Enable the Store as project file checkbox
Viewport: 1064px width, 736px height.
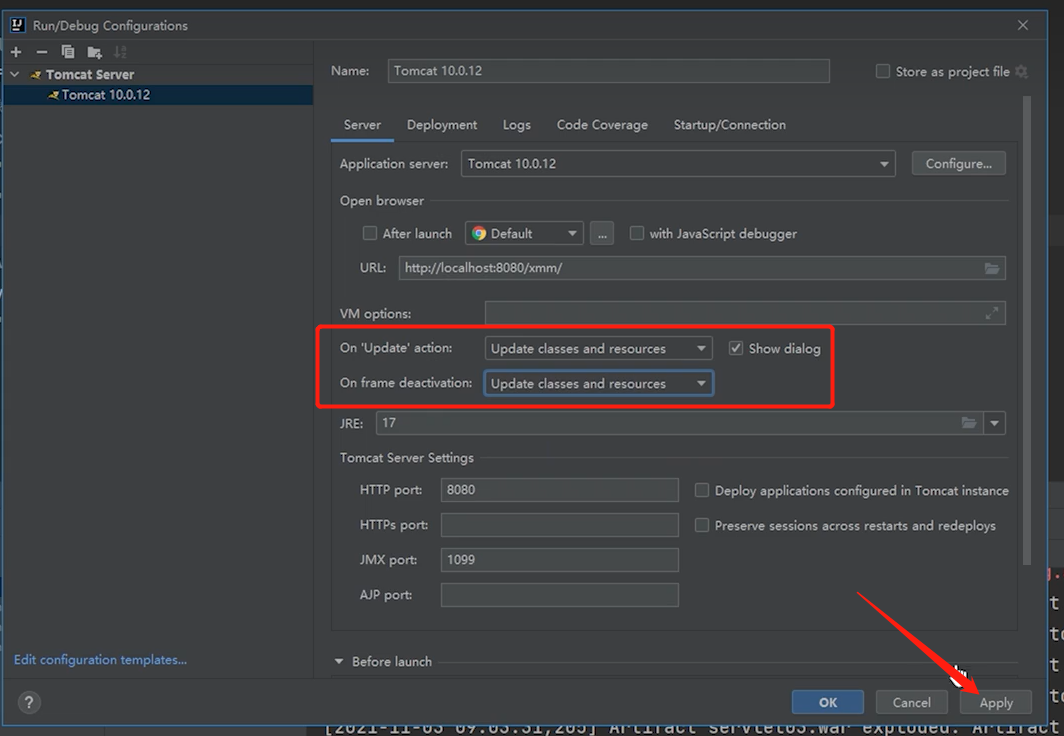(883, 71)
